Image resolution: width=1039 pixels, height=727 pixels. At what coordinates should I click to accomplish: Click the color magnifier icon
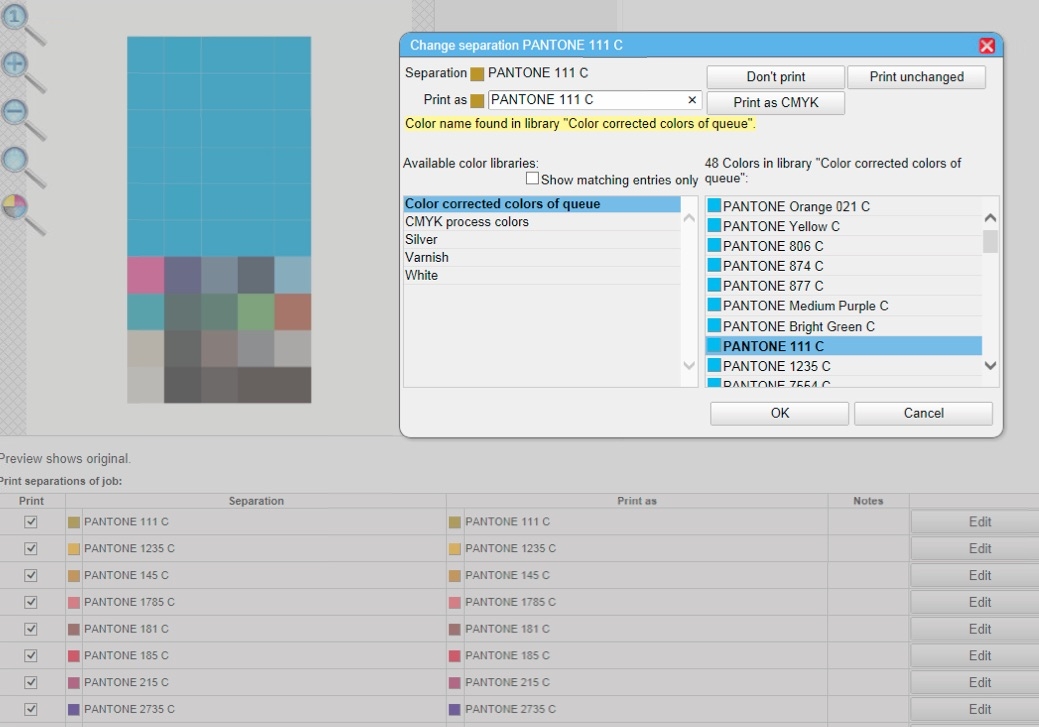point(22,214)
